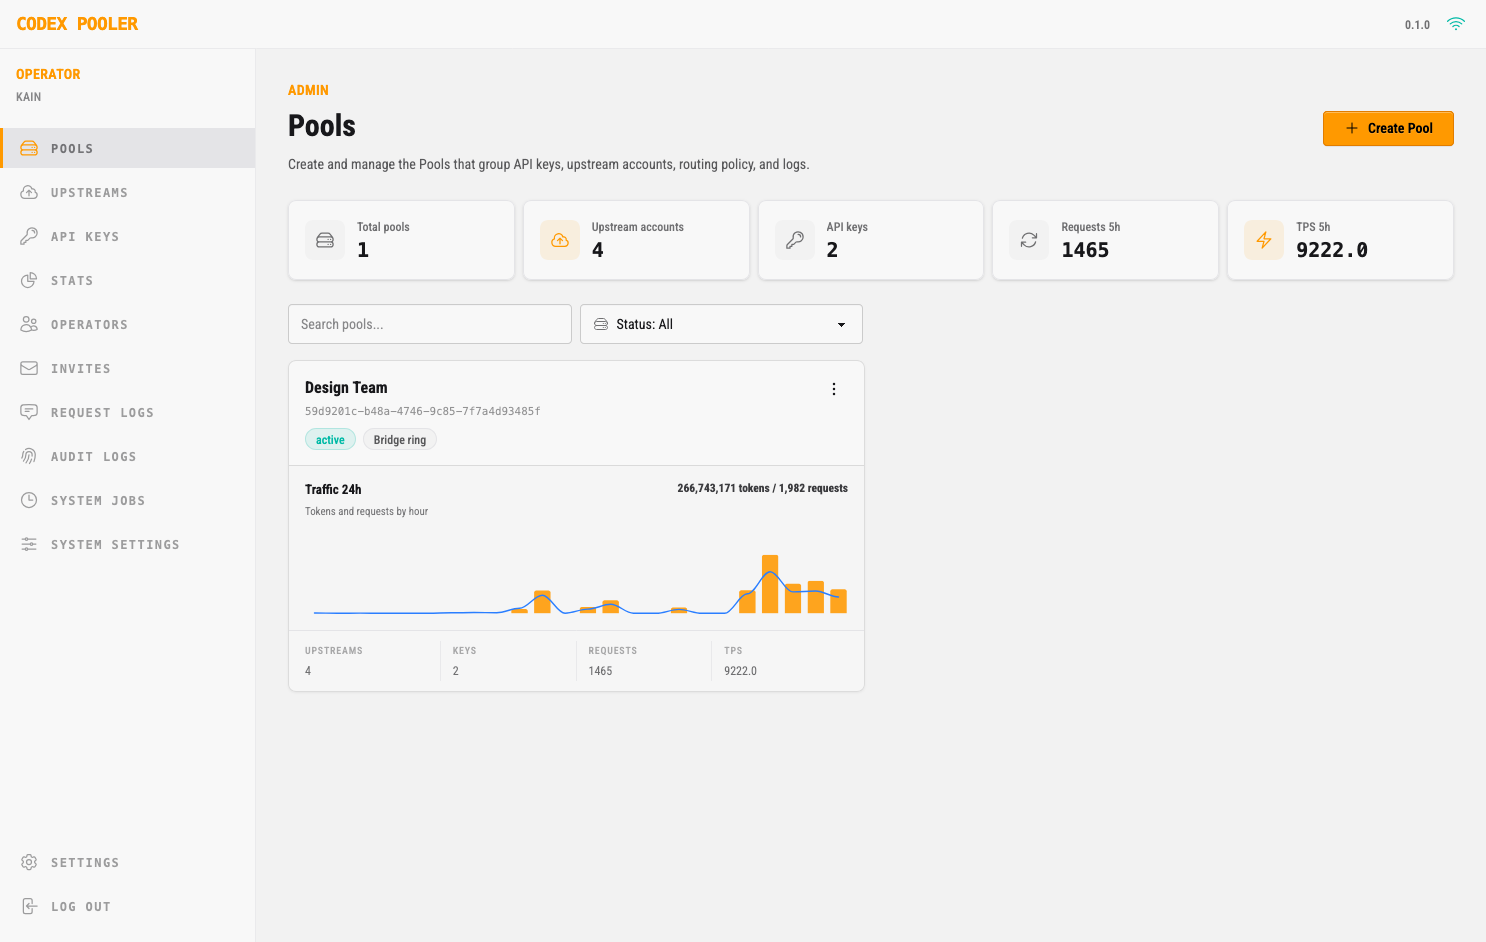Go to Pools in sidebar

click(128, 148)
